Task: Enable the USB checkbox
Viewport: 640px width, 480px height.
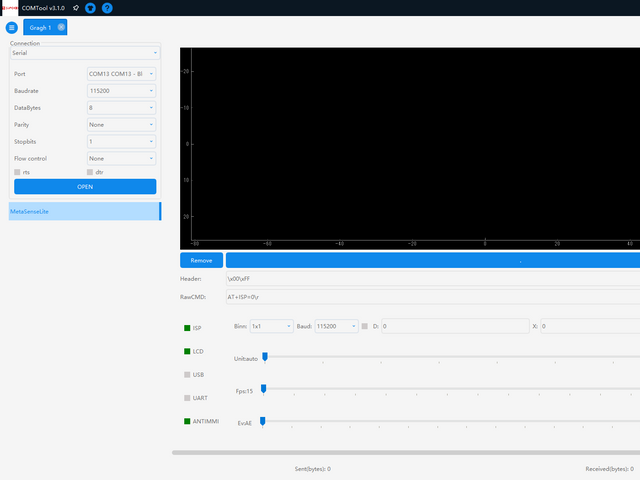Action: point(187,375)
